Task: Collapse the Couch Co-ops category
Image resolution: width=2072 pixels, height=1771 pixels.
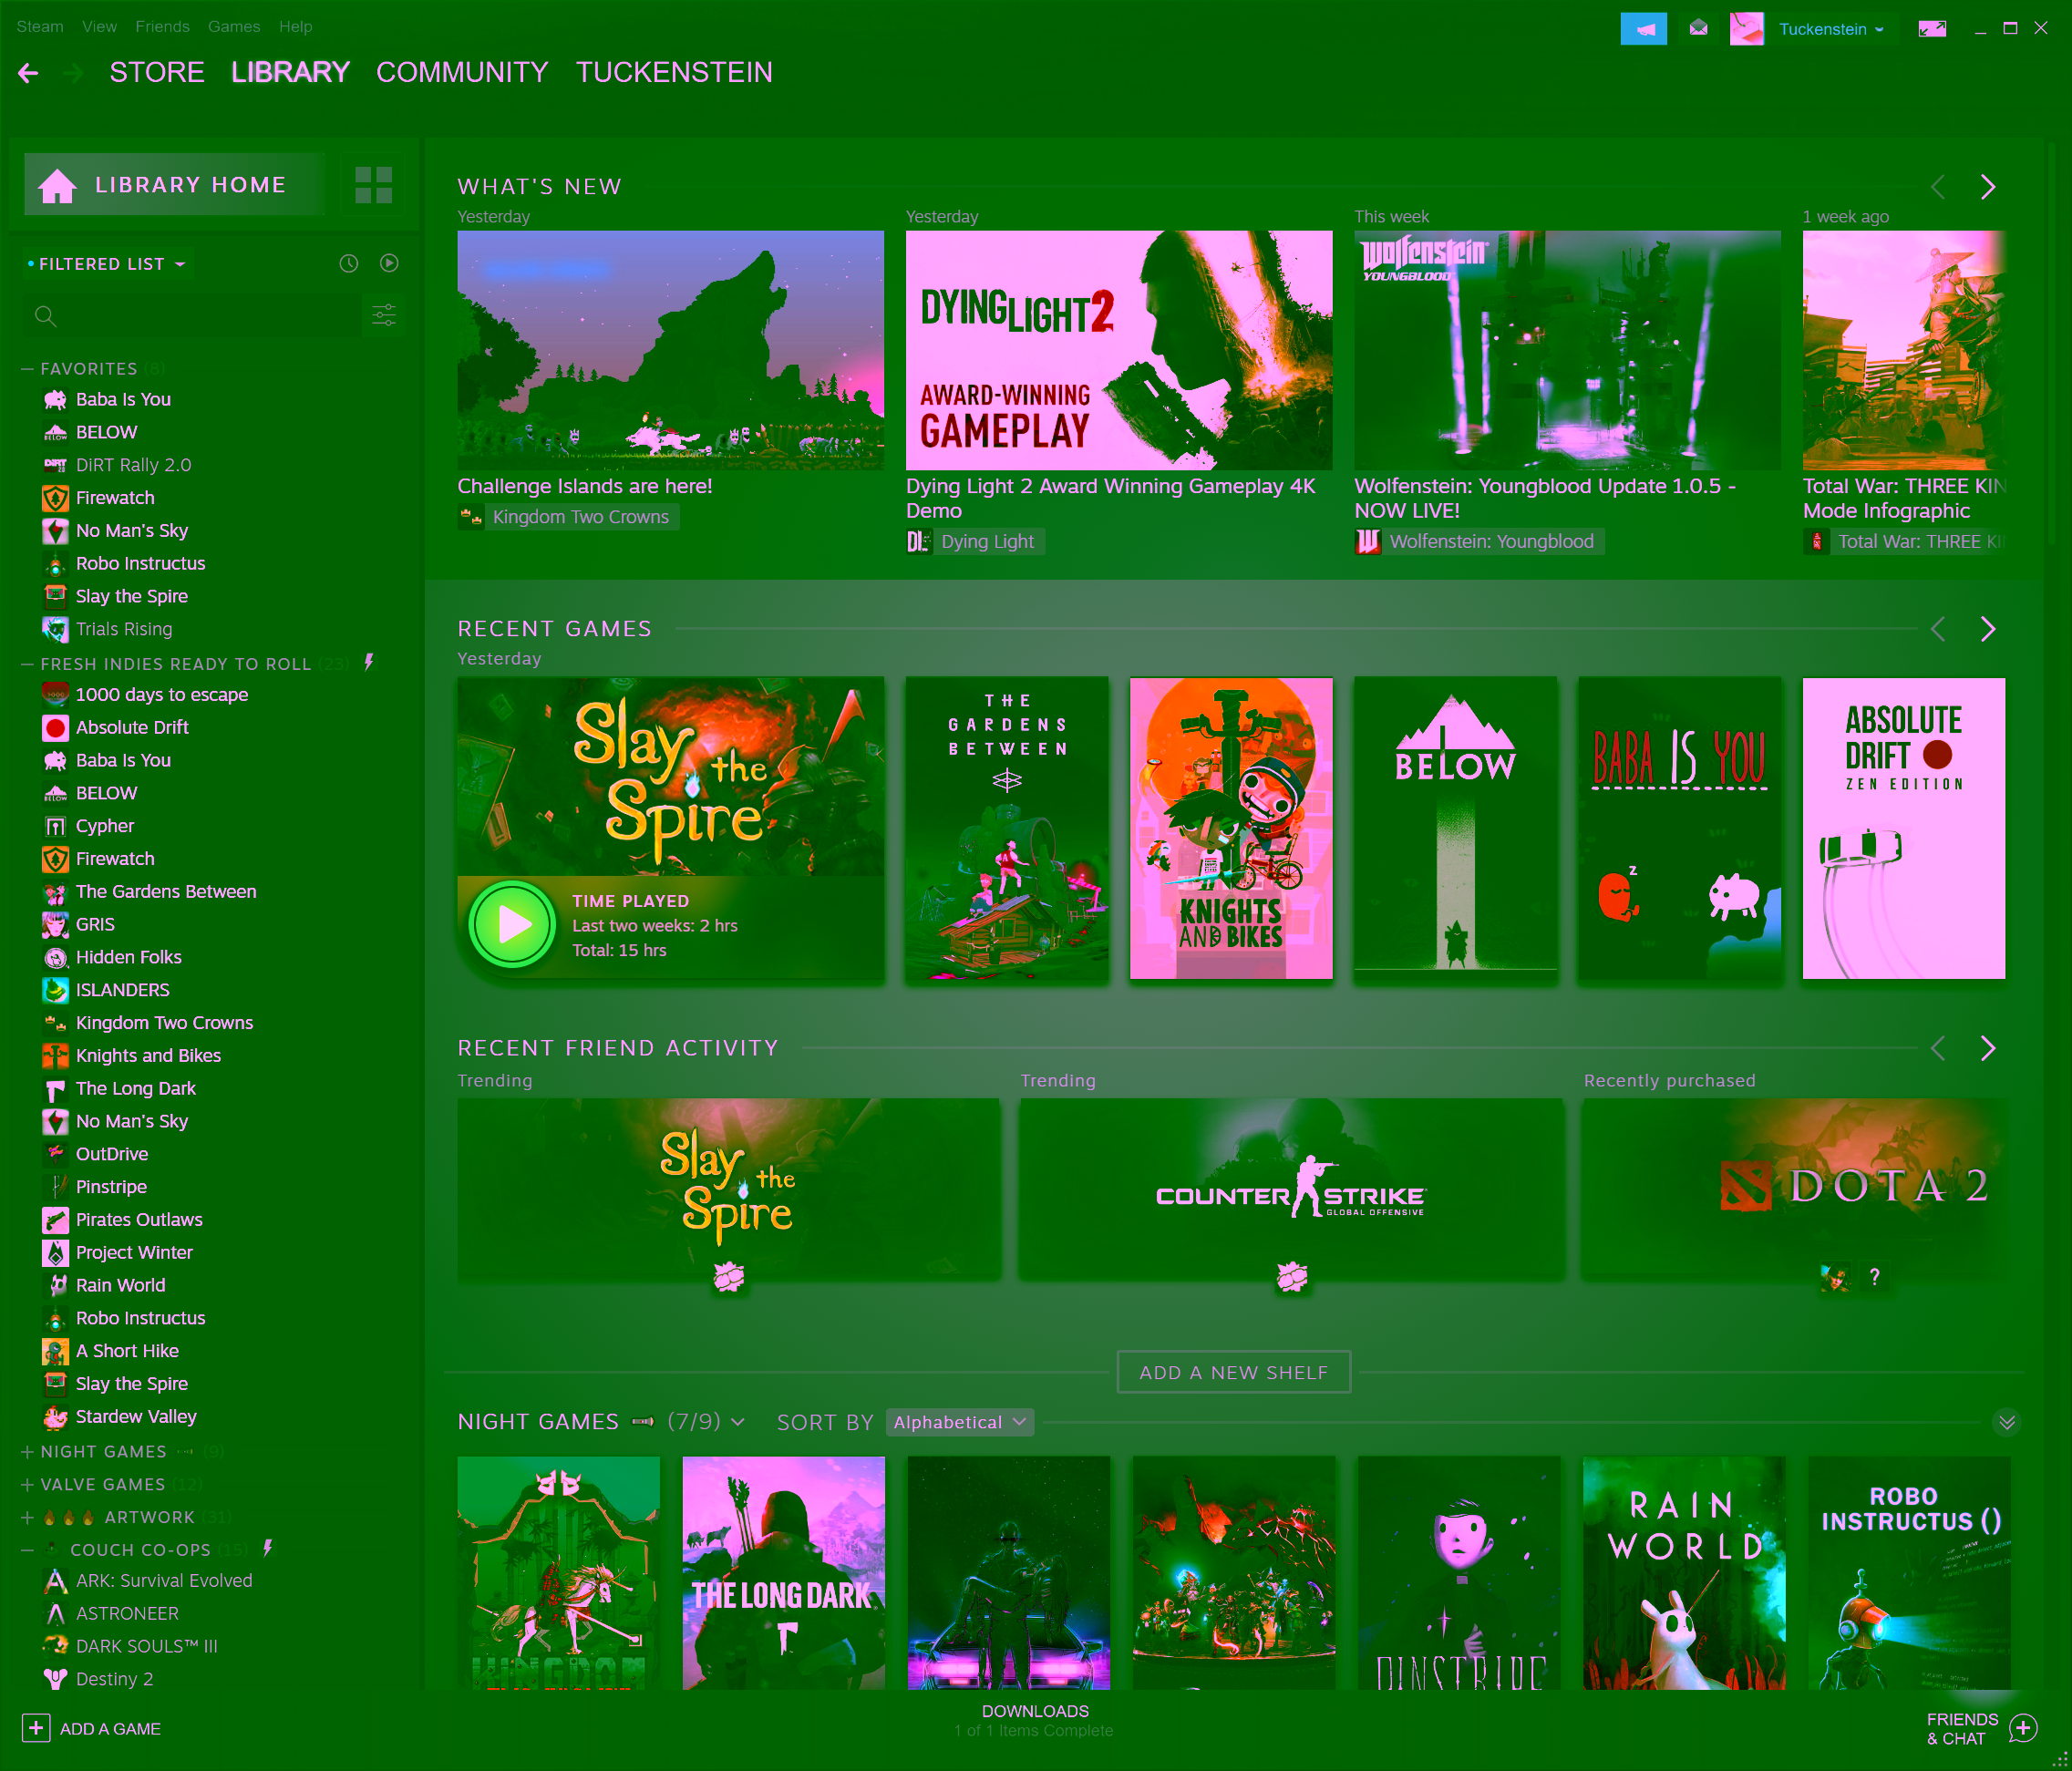Action: 28,1550
